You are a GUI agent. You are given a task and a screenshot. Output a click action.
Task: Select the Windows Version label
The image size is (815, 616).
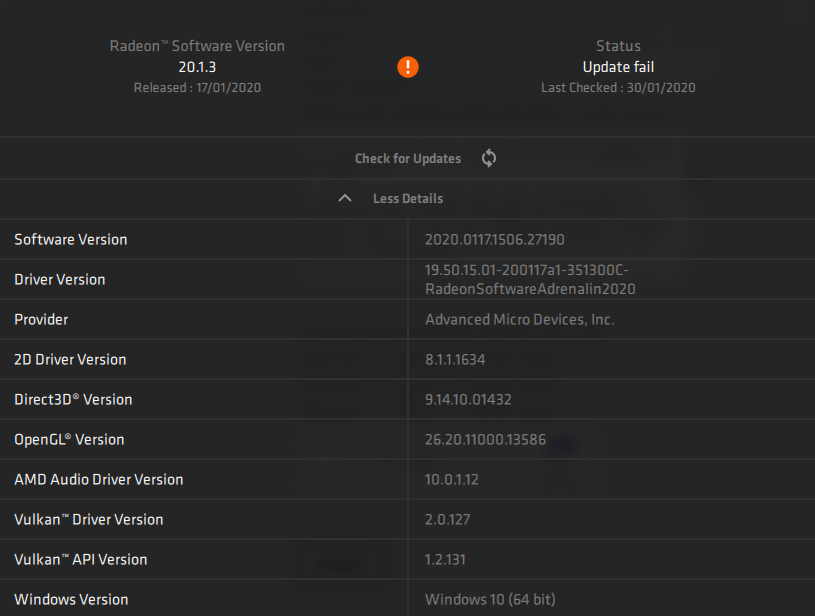tap(71, 600)
